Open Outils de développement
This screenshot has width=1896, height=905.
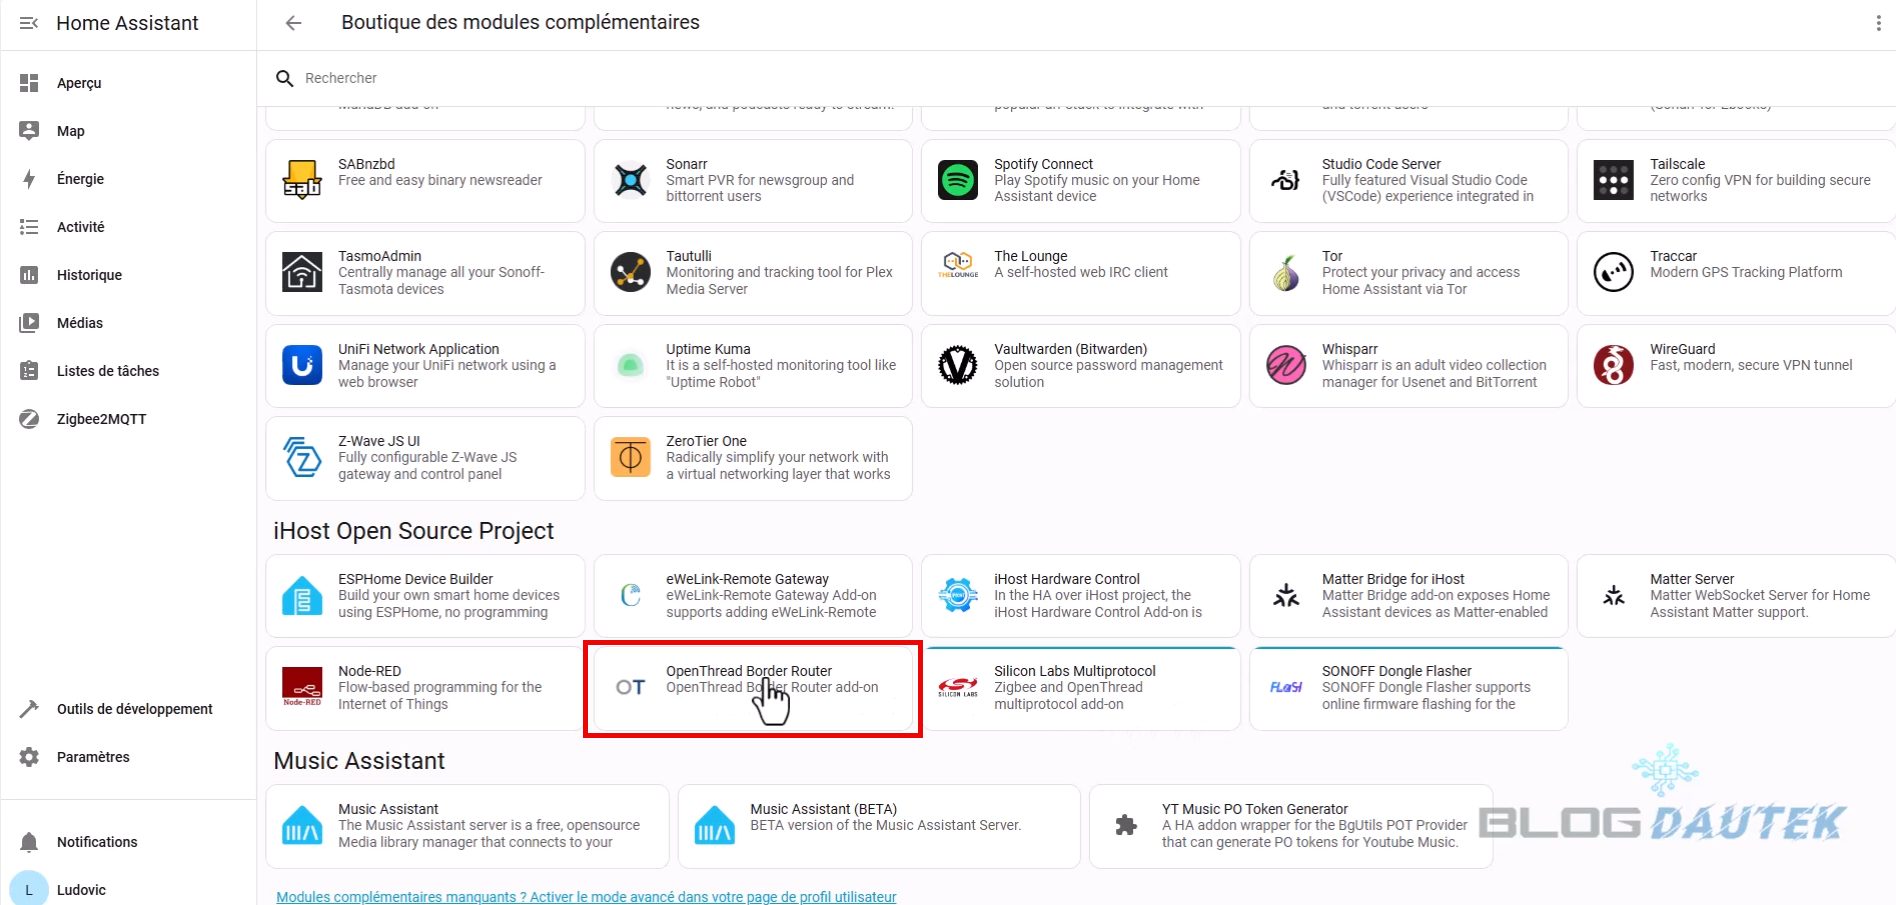pyautogui.click(x=134, y=709)
